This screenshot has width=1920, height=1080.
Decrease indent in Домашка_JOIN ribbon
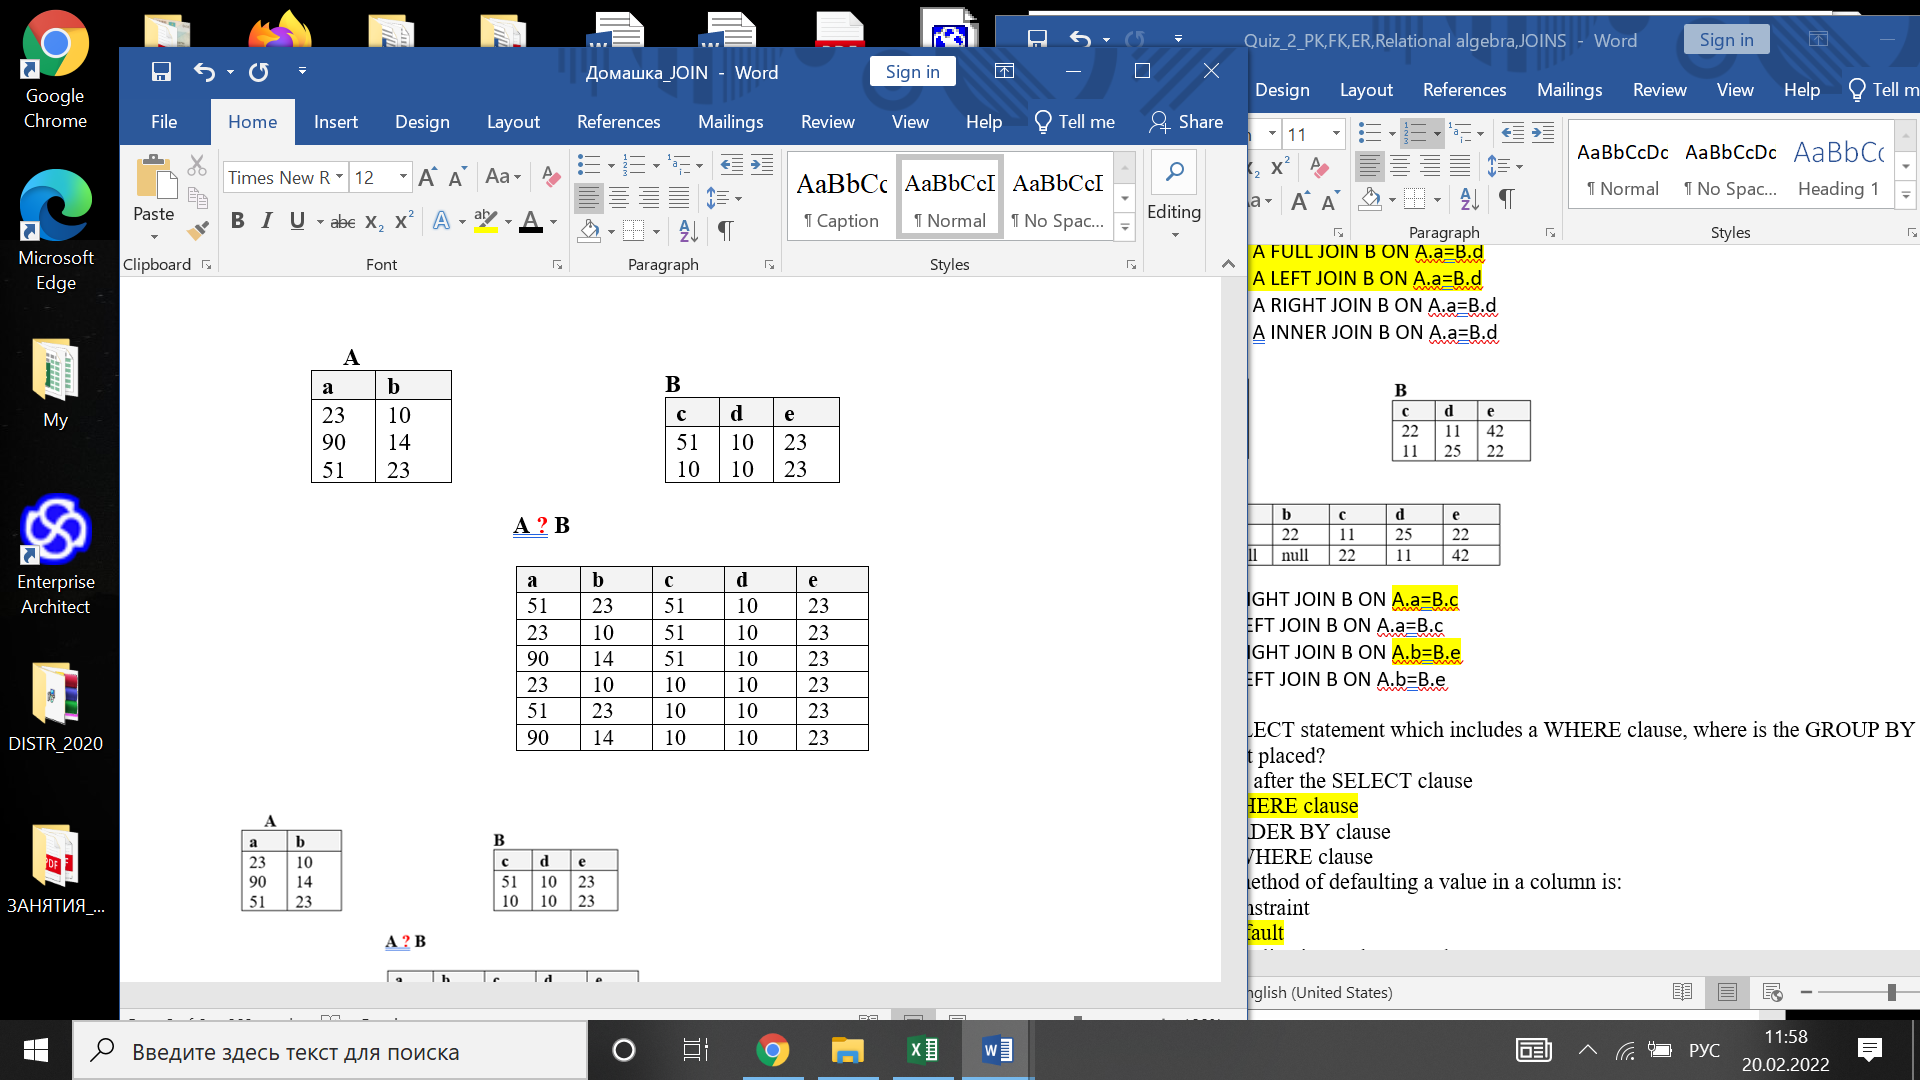tap(732, 164)
